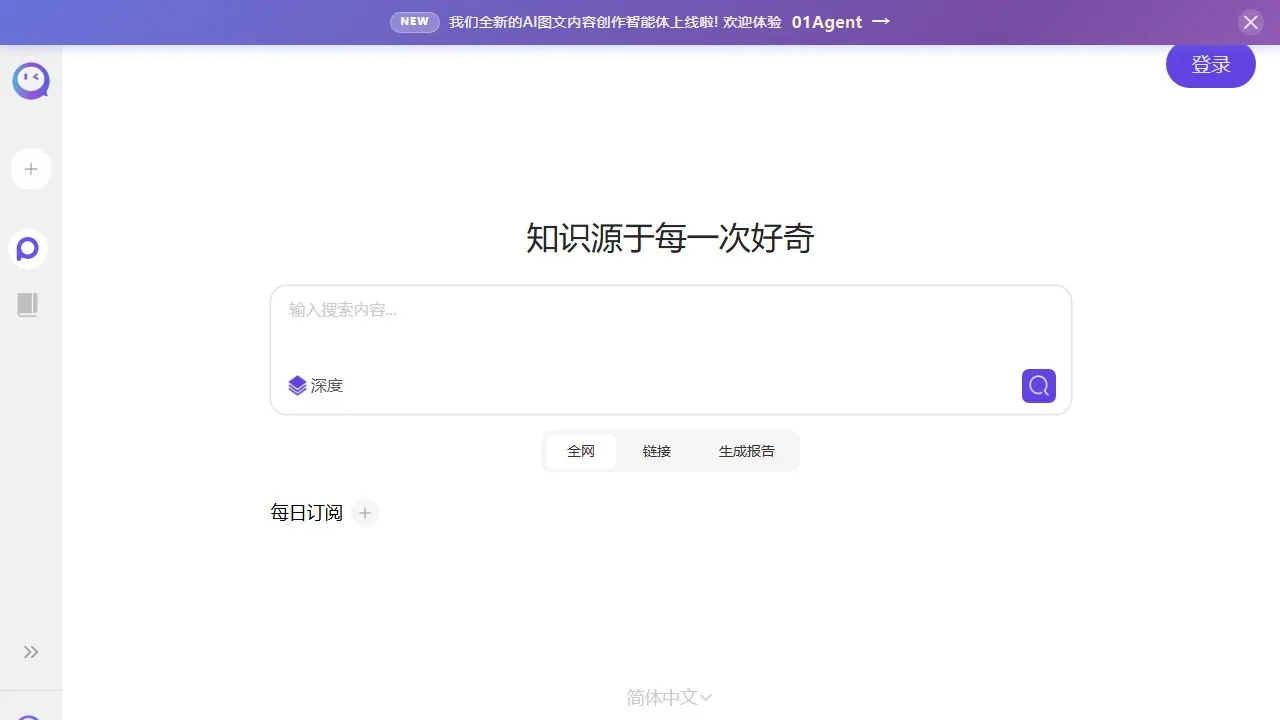Click the 每日订阅 heading
1280x720 pixels.
click(306, 513)
